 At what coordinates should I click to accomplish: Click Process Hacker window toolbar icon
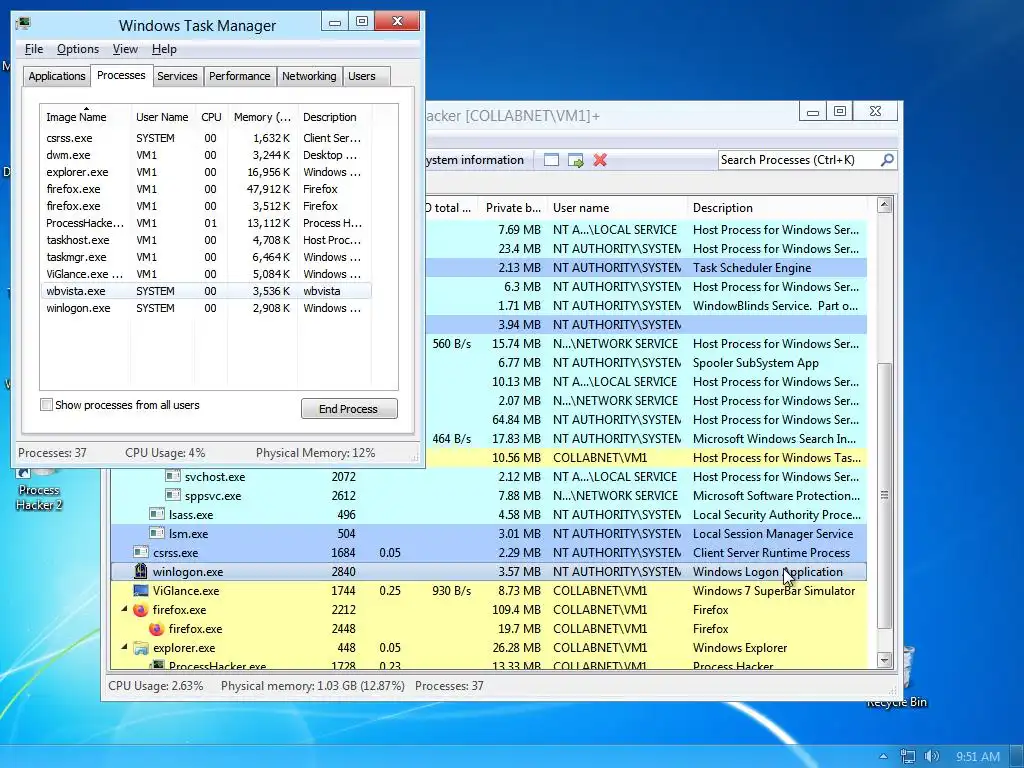[551, 160]
